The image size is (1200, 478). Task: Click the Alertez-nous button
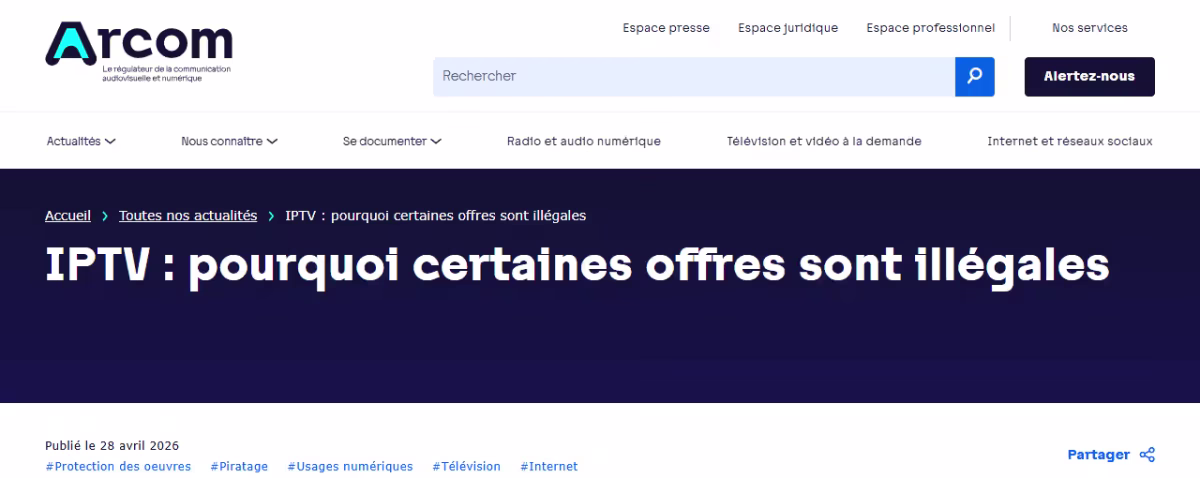point(1090,76)
